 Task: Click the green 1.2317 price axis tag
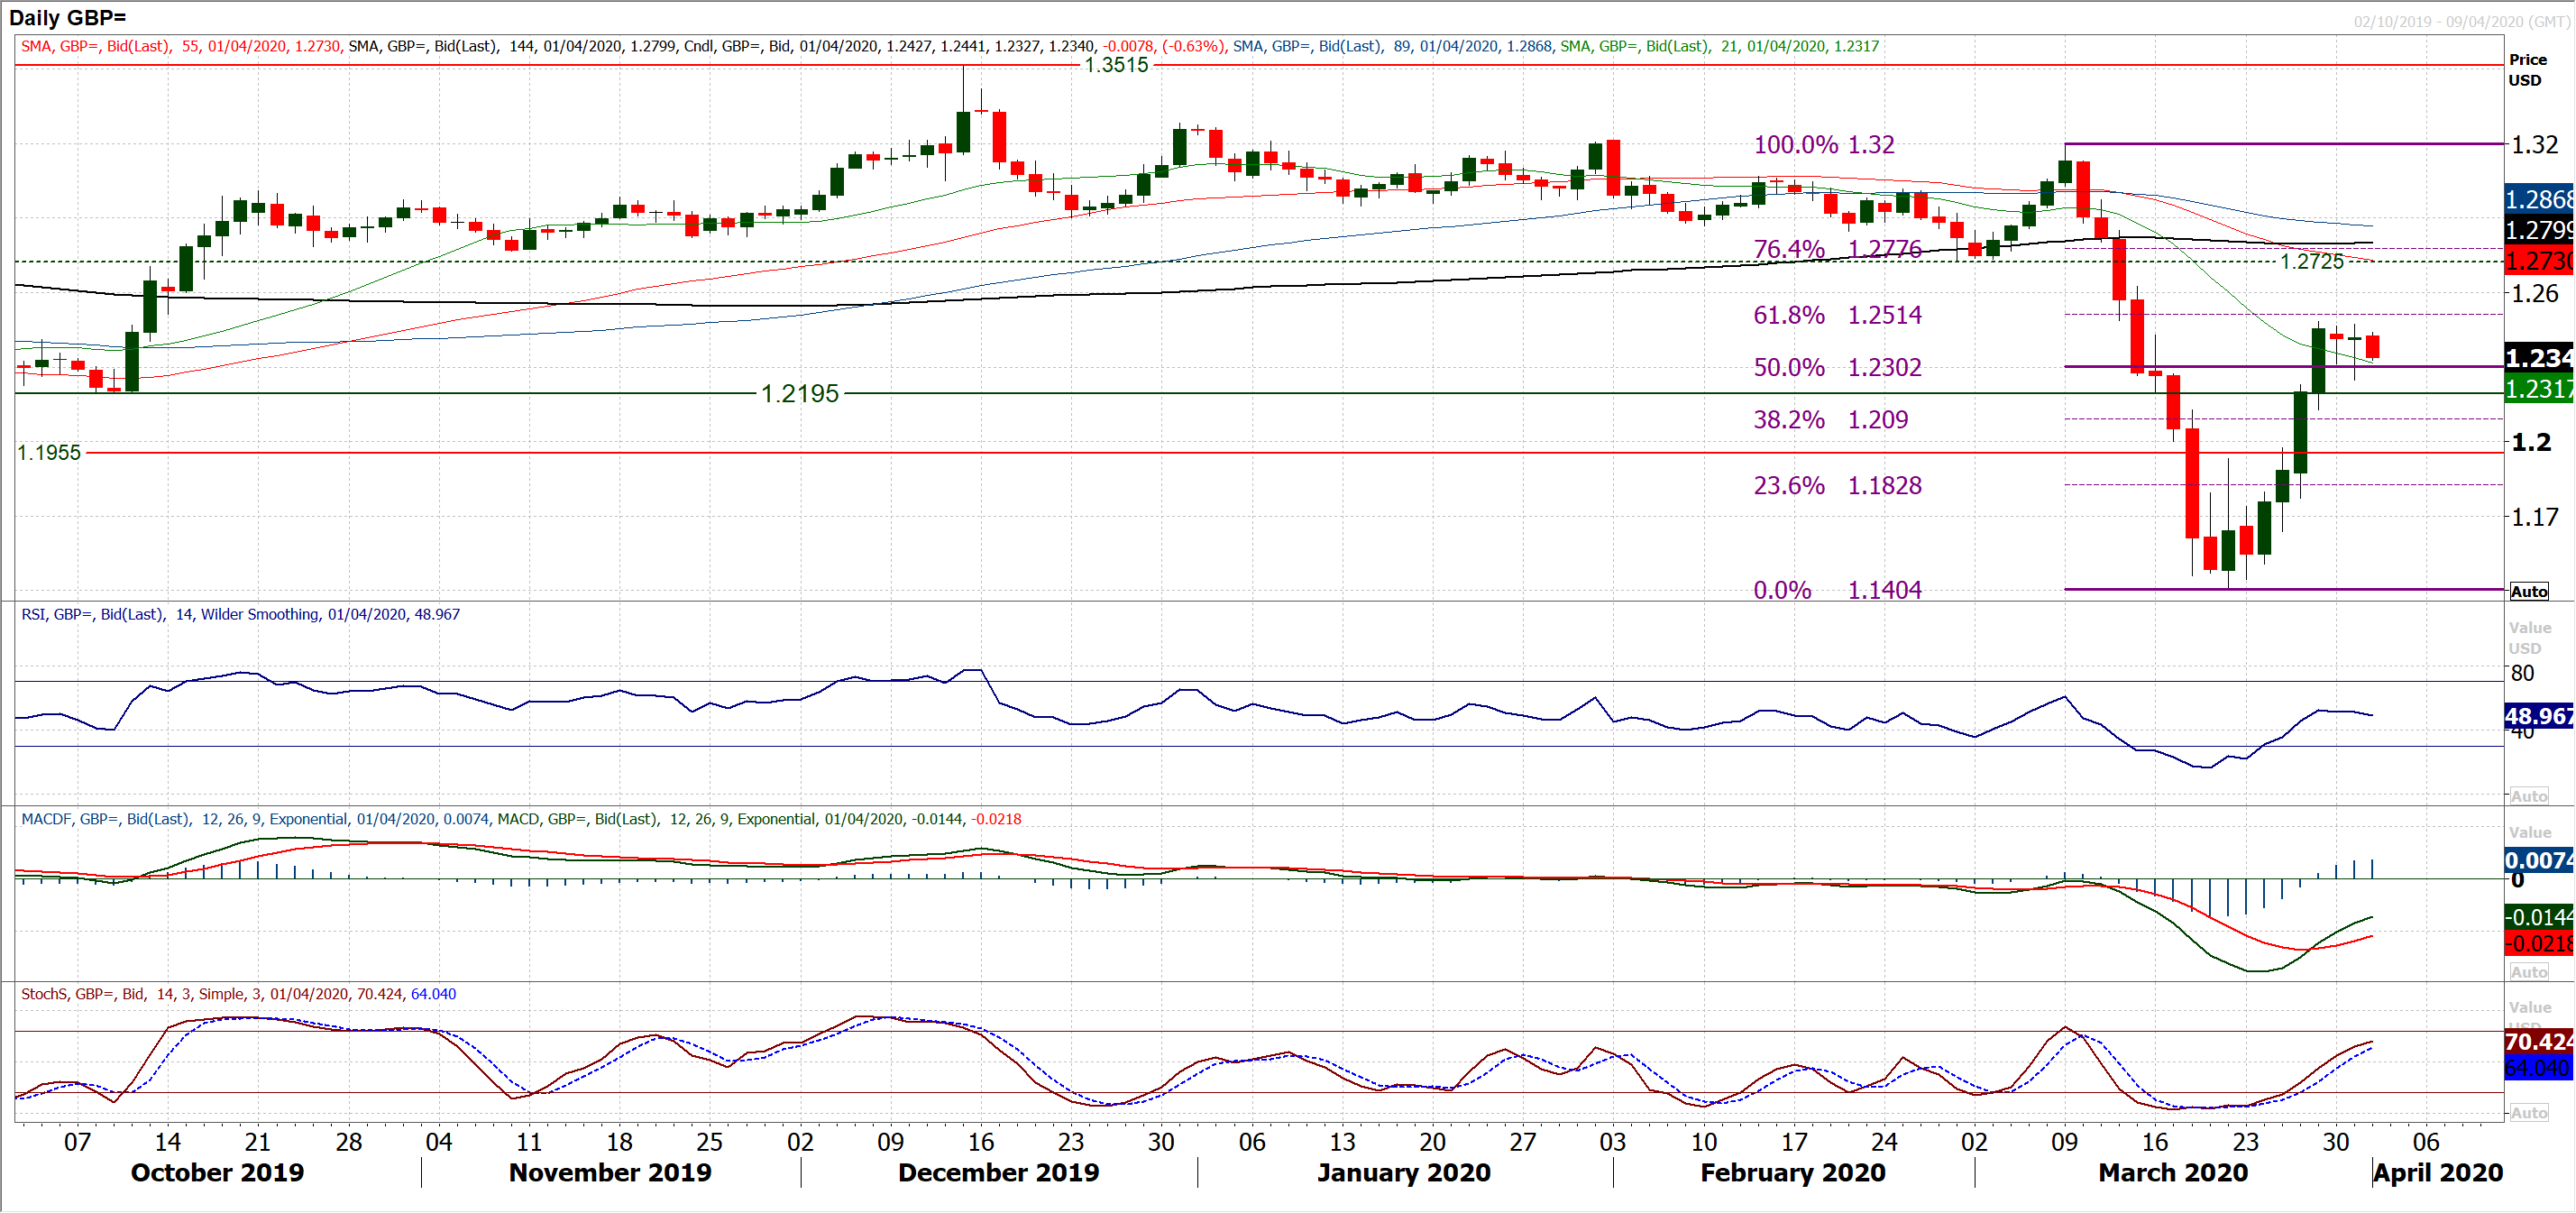point(2539,388)
